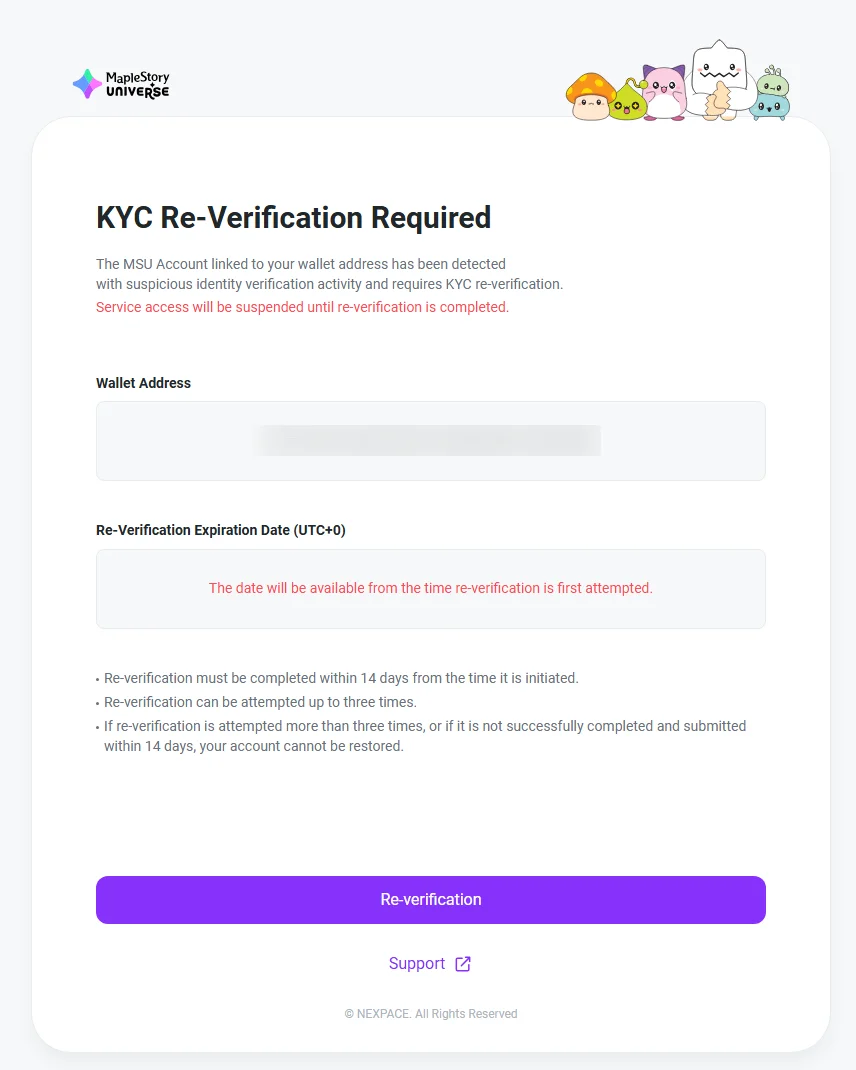Click the white ghost mascot giving thumbs-up

coord(718,75)
